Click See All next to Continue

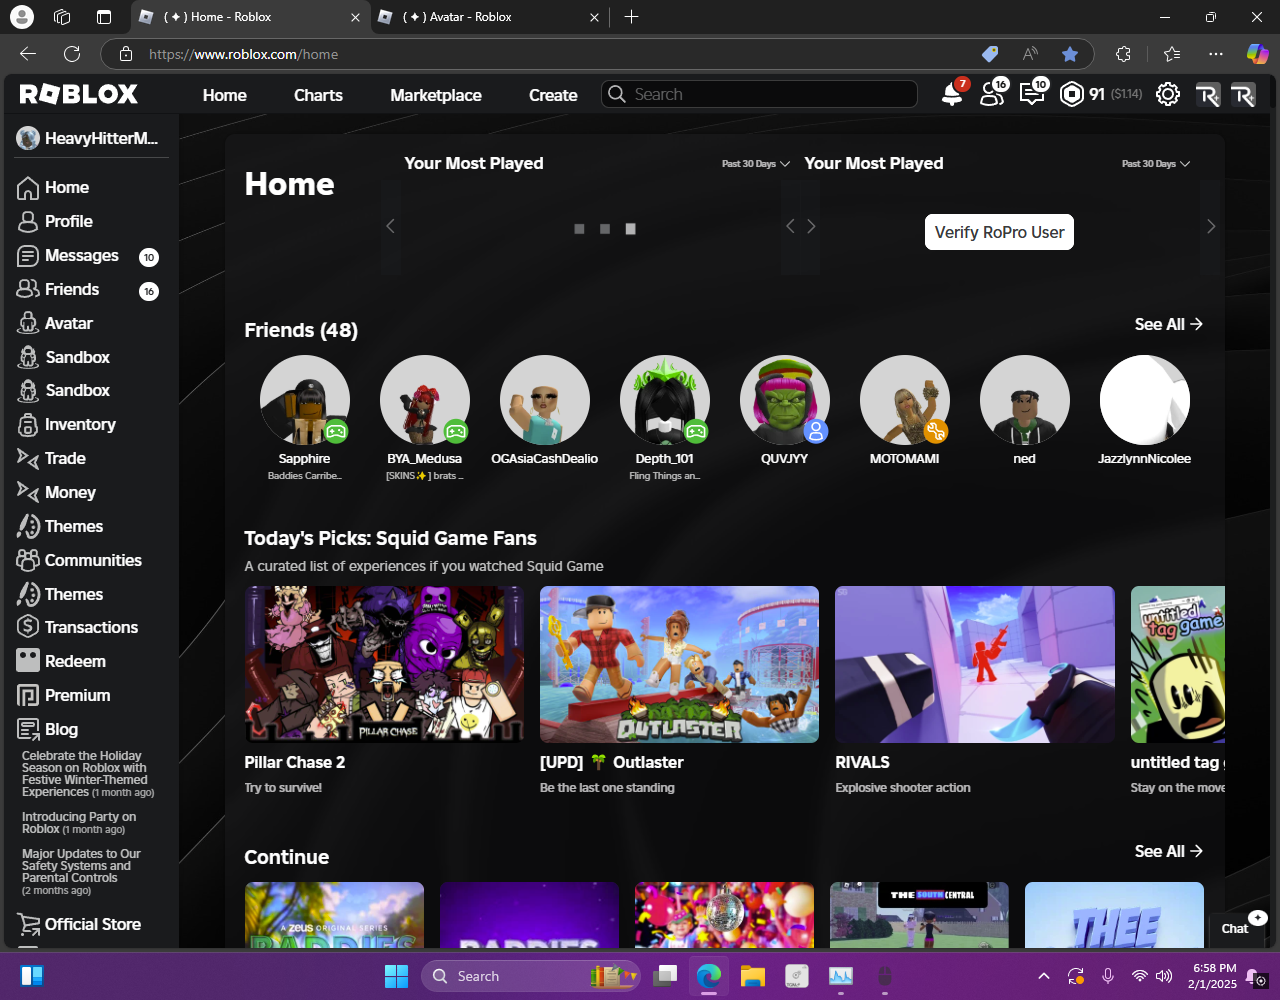(x=1168, y=851)
